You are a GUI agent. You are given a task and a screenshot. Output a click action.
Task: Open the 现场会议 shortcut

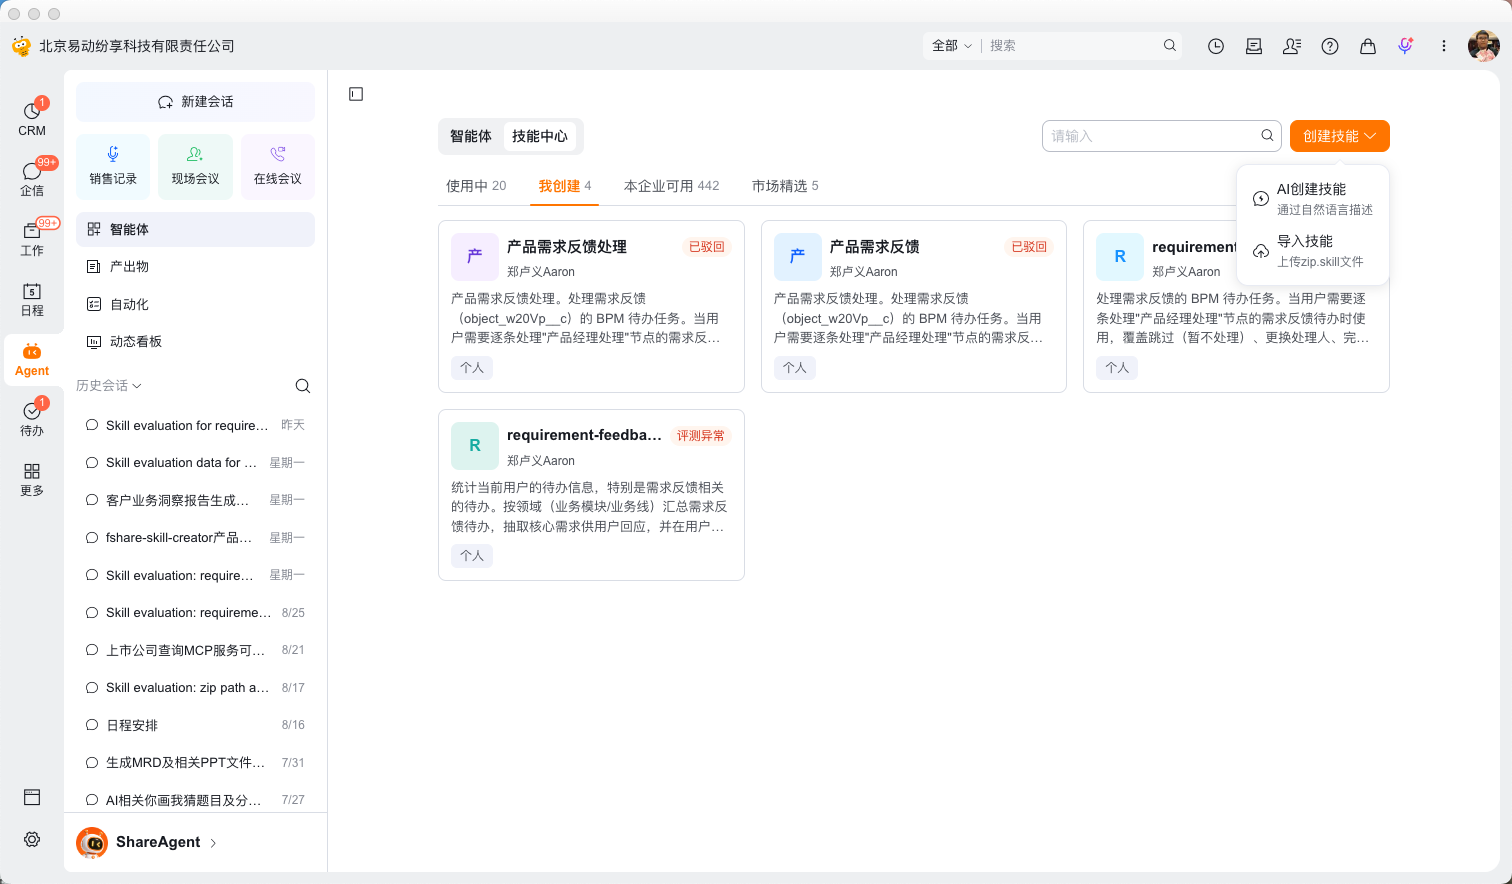point(195,166)
